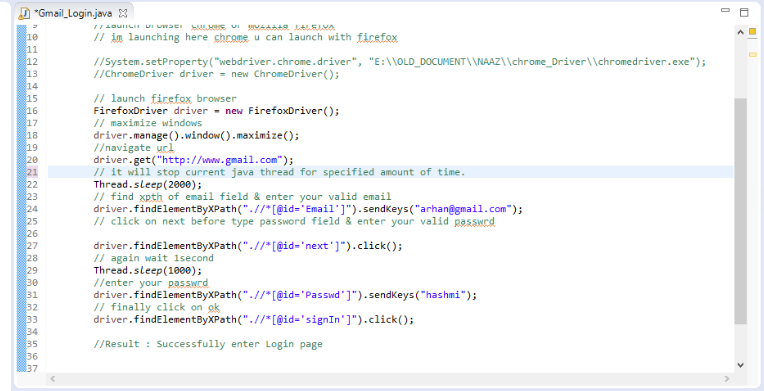This screenshot has height=391, width=764.
Task: Click the "Thread.sleep(1000);" statement
Action: (147, 270)
